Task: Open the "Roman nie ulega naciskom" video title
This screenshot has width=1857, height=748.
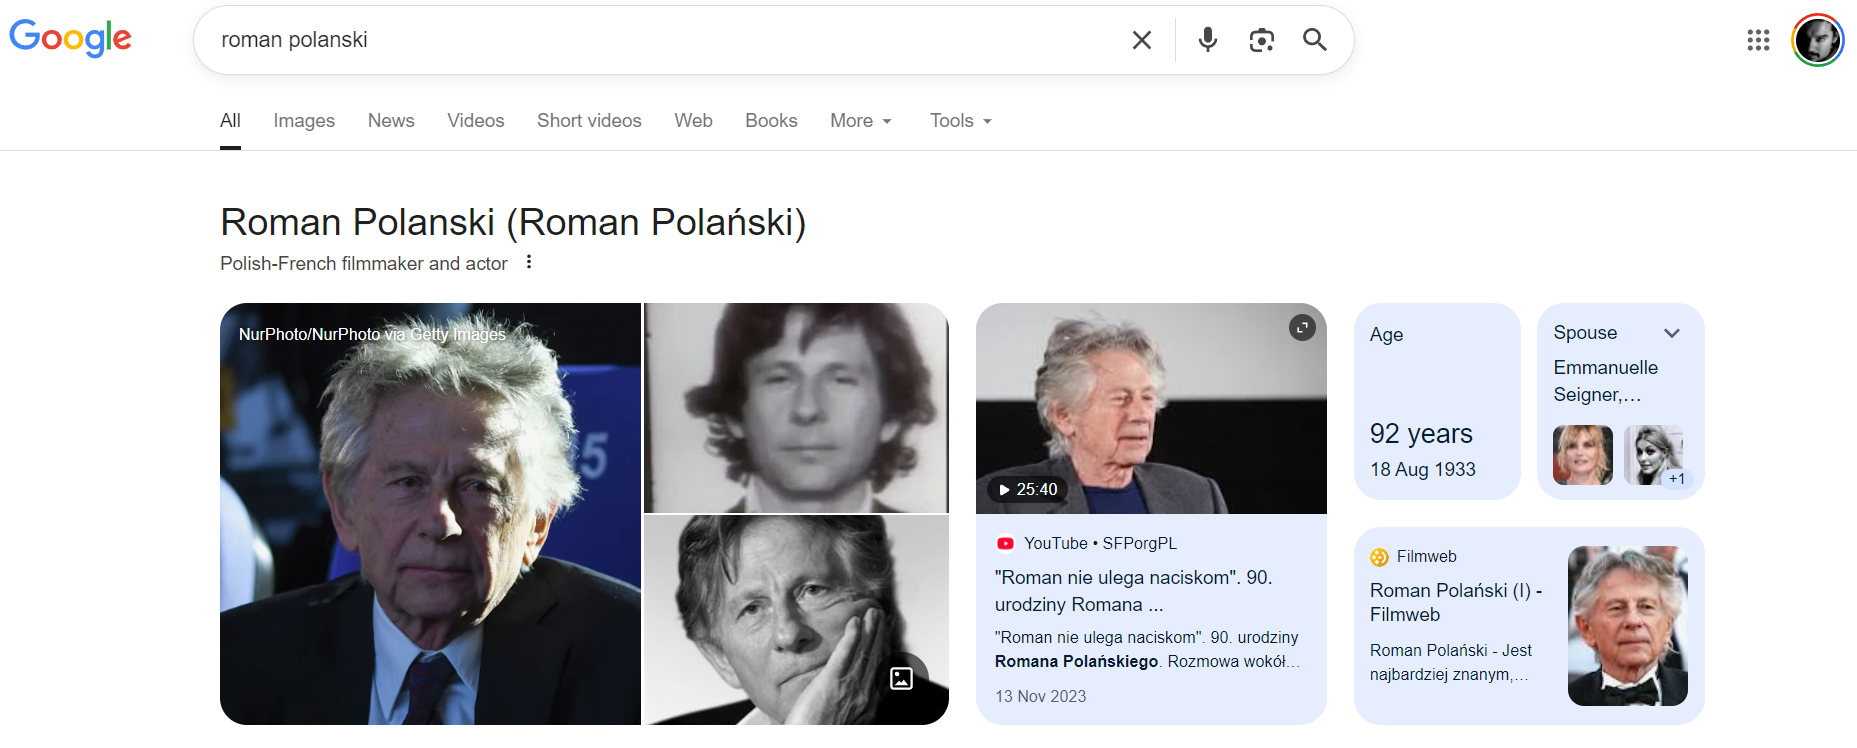Action: coord(1132,590)
